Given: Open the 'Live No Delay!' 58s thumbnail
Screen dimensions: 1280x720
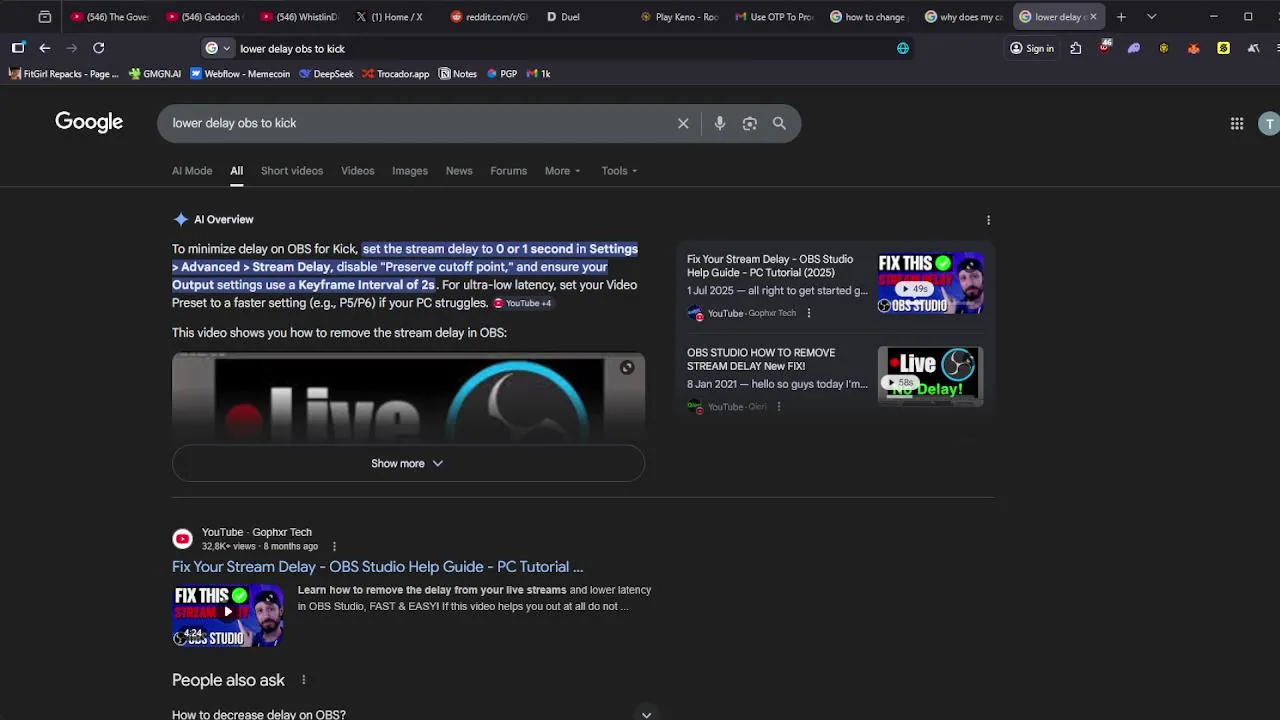Looking at the screenshot, I should tap(930, 376).
